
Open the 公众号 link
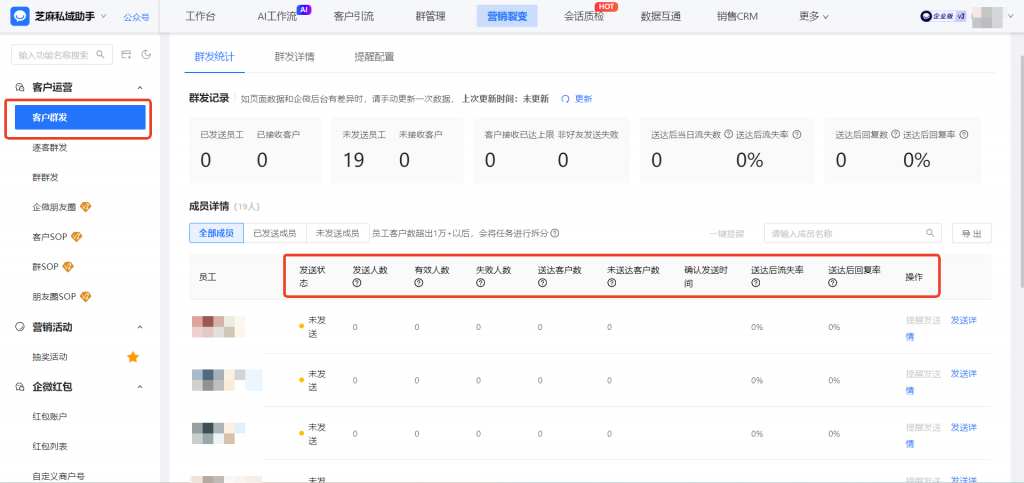point(136,17)
